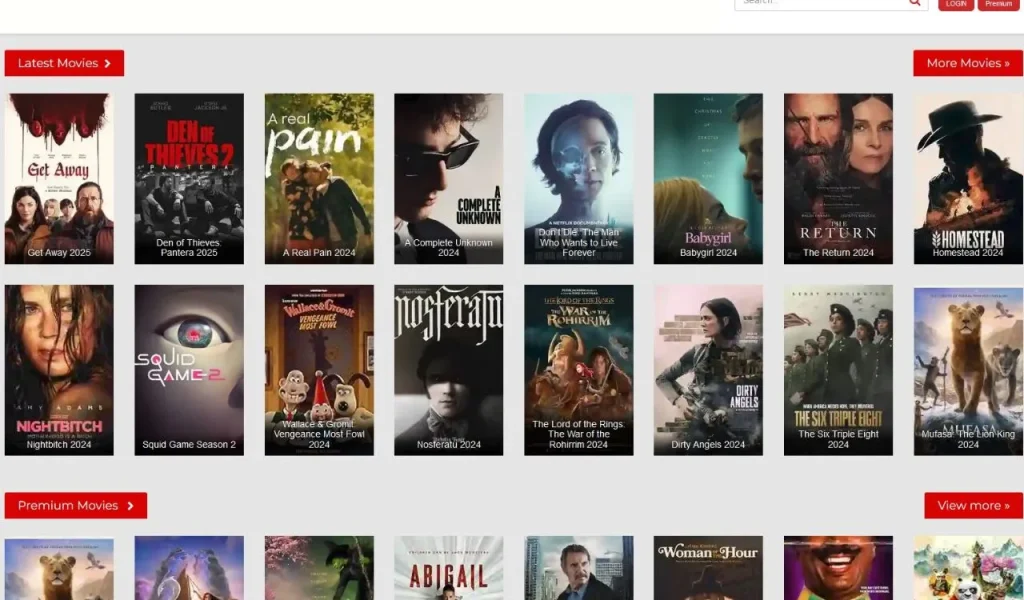Click the arrow icon beside Latest Movies
This screenshot has height=600, width=1024.
click(x=108, y=63)
